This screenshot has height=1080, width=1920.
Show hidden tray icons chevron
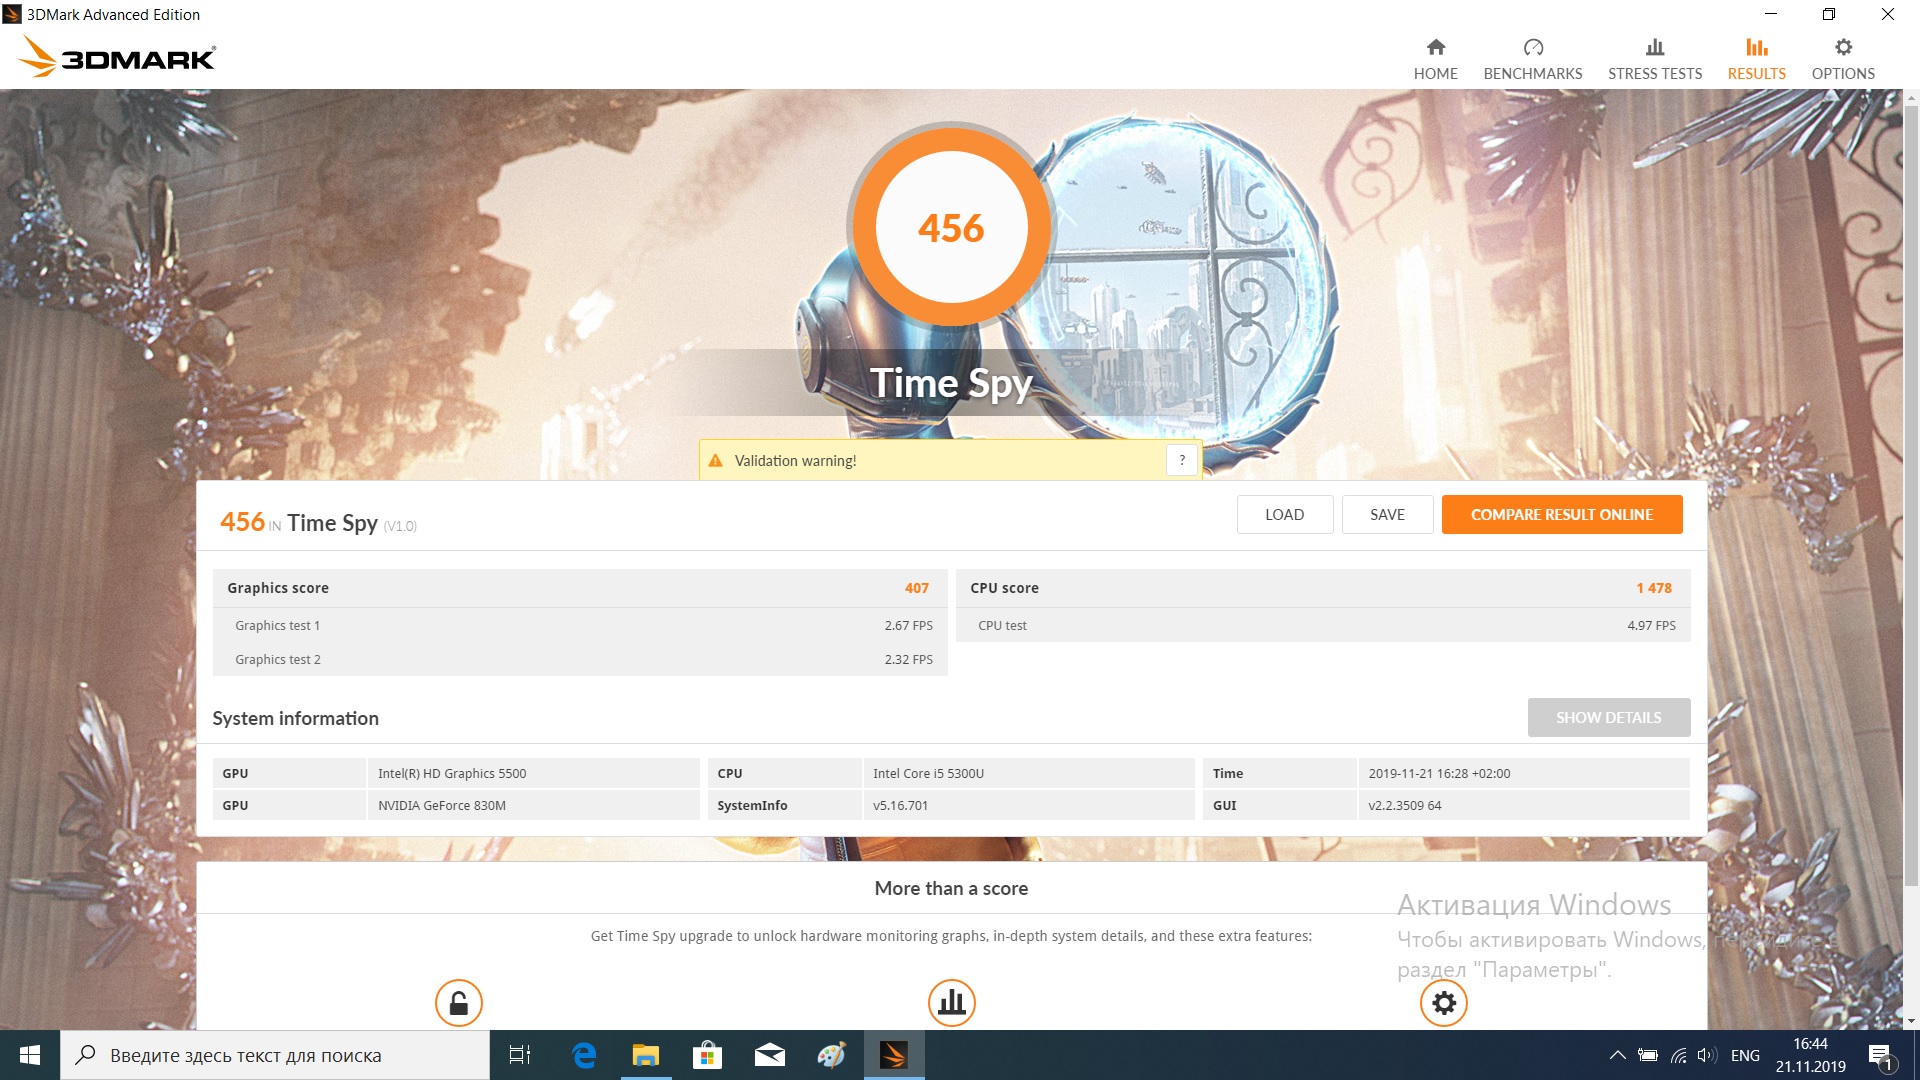(x=1617, y=1055)
